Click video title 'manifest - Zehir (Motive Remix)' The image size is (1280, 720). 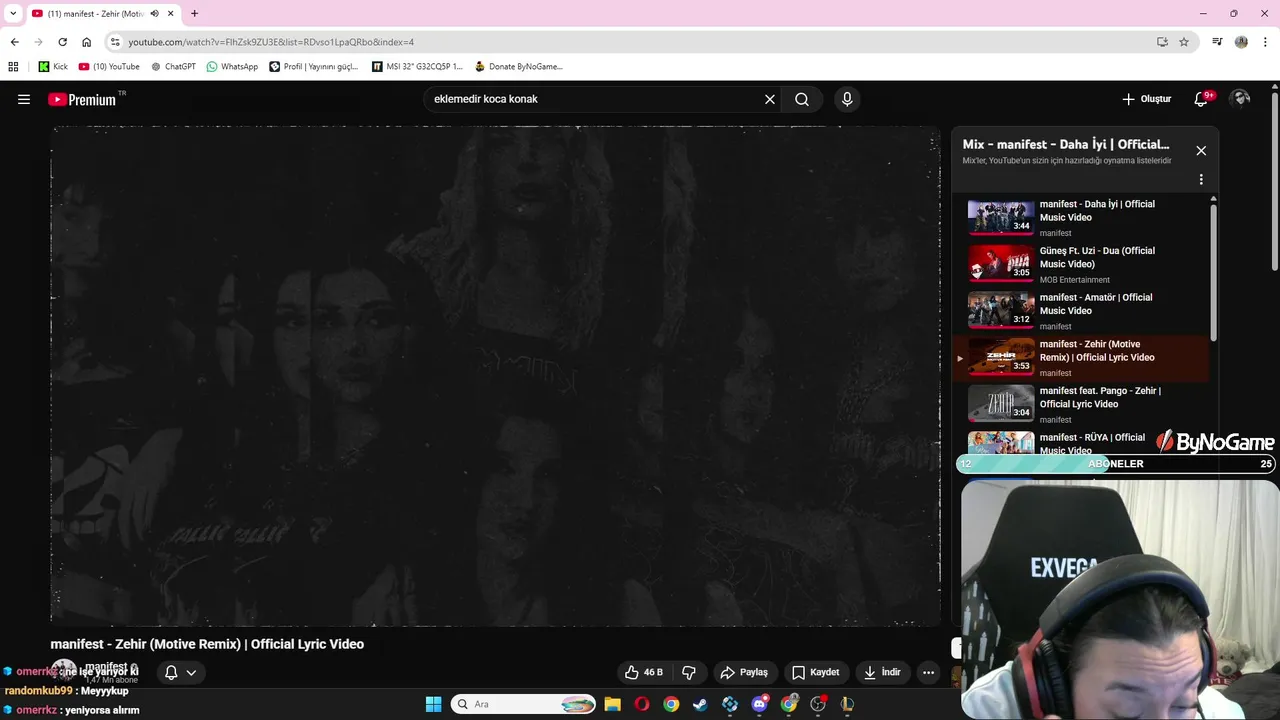click(x=207, y=644)
